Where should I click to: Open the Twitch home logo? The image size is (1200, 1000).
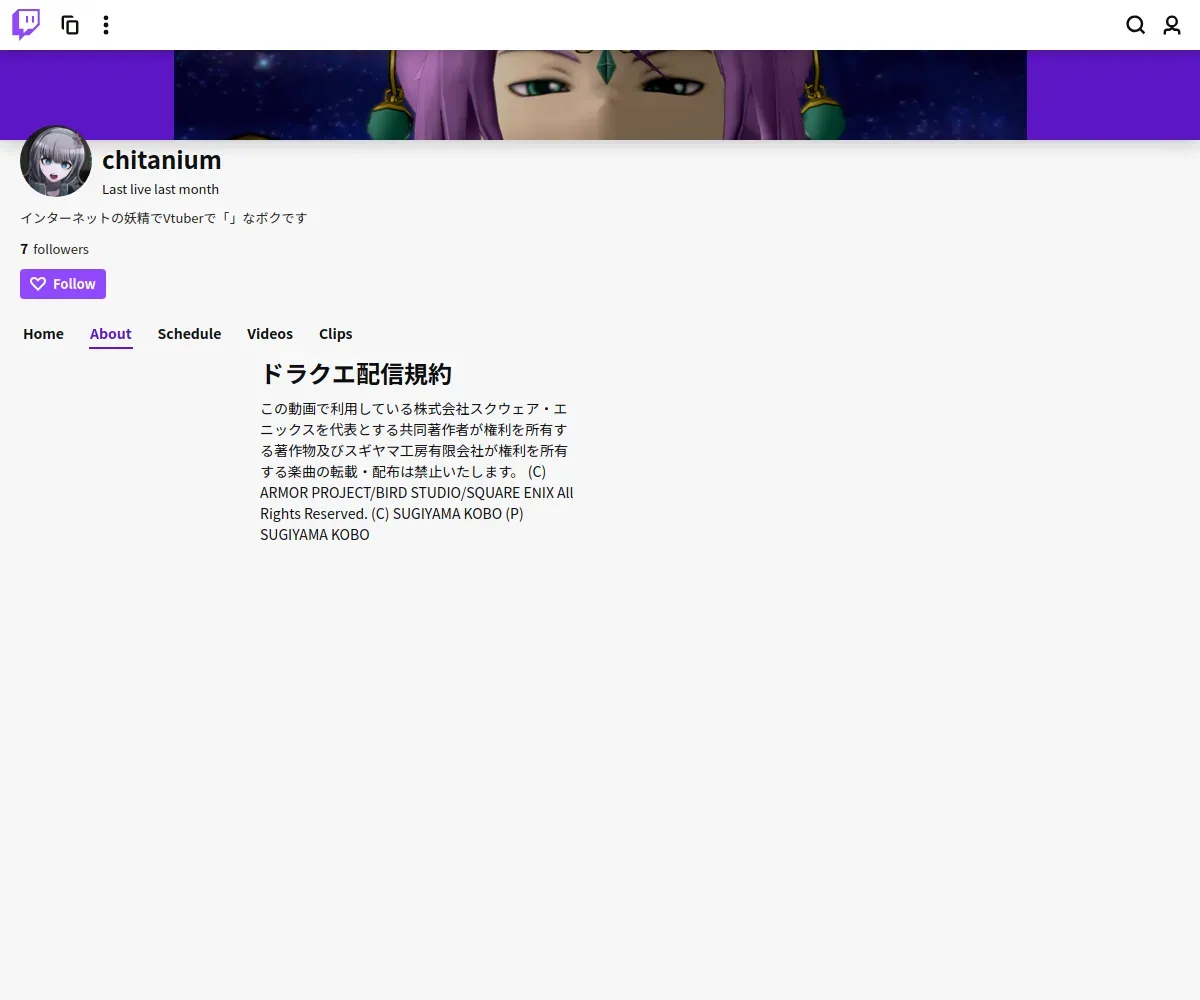click(x=26, y=25)
